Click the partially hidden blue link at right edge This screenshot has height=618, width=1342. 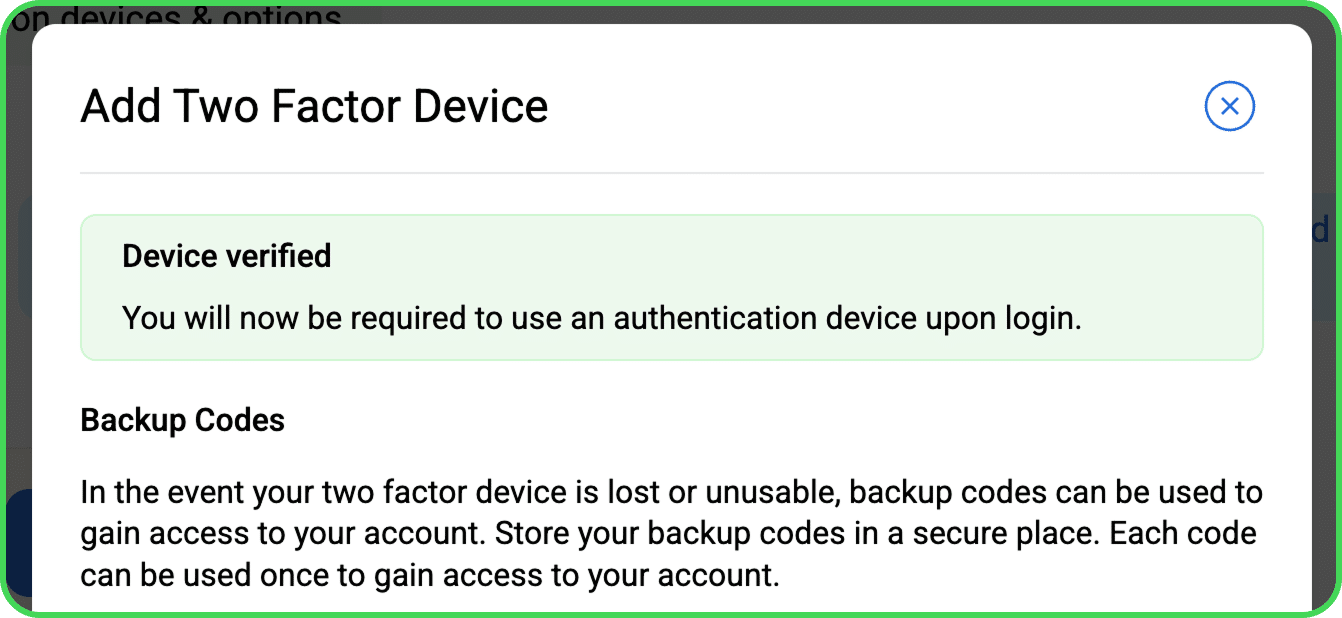(x=1321, y=232)
